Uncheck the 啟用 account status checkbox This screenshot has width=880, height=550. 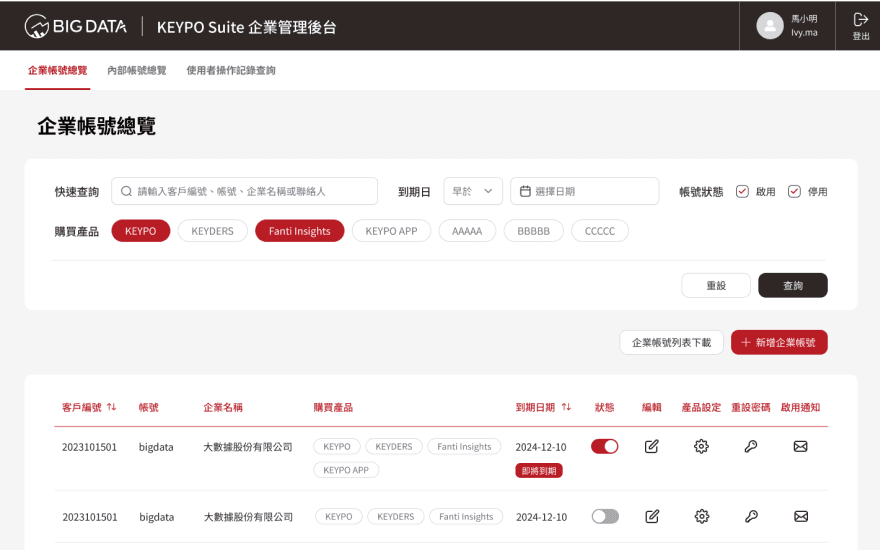pos(742,191)
